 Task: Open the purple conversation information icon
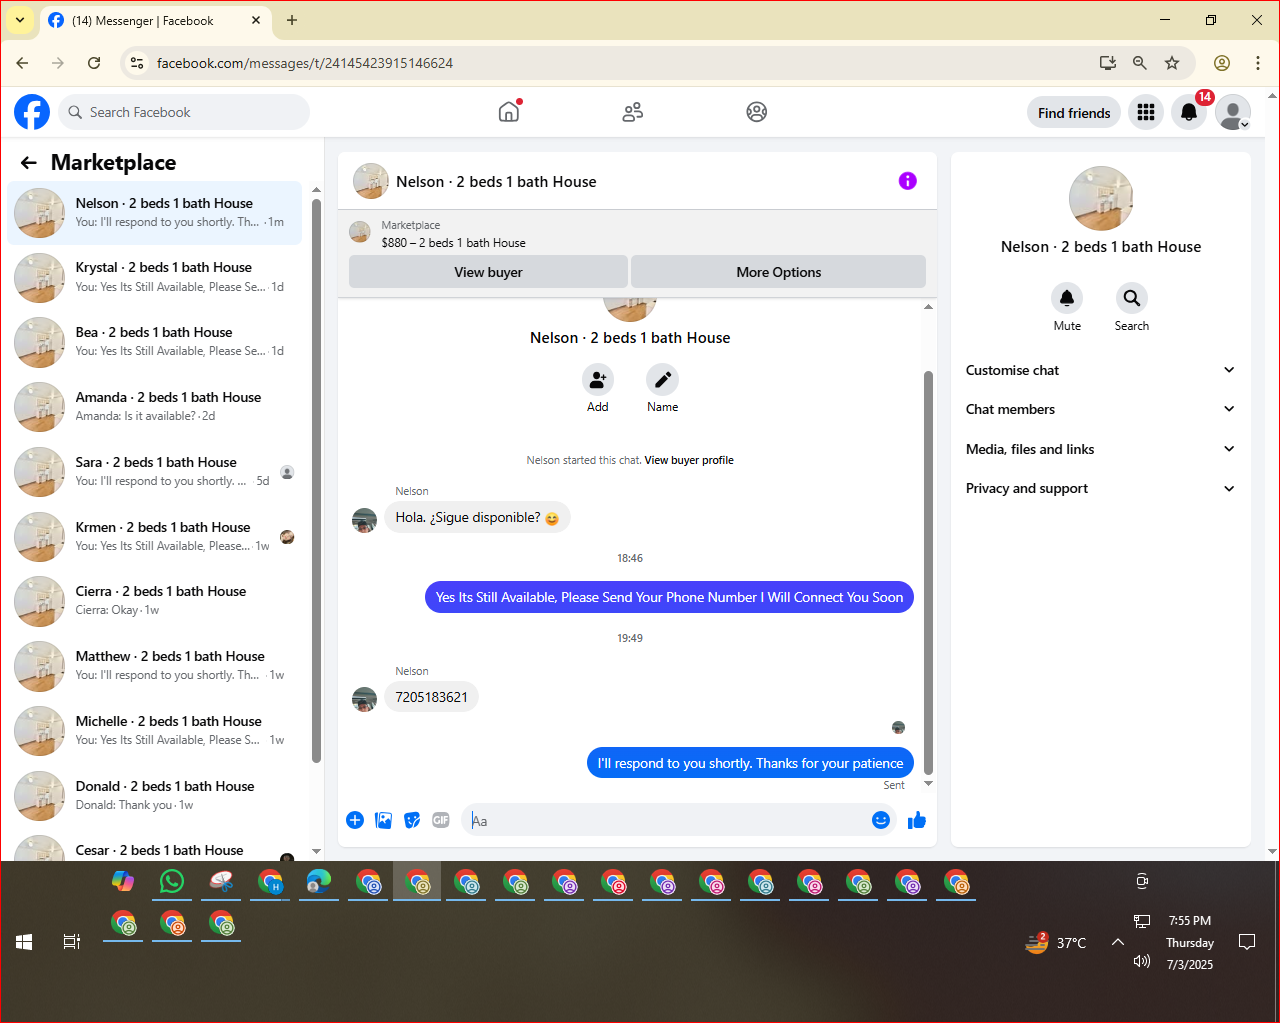pyautogui.click(x=907, y=181)
